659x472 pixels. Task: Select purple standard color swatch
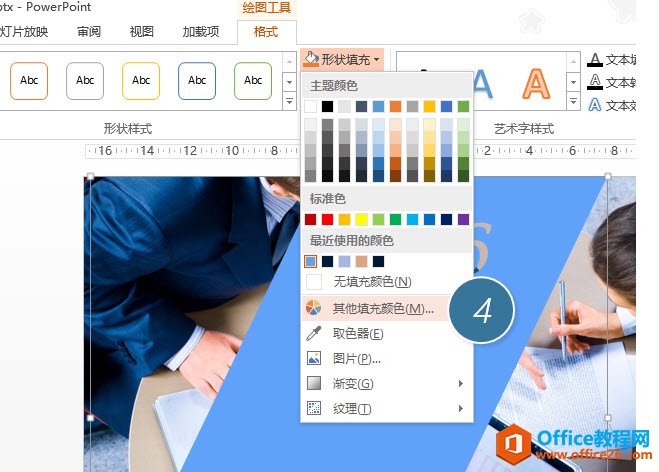tap(463, 219)
